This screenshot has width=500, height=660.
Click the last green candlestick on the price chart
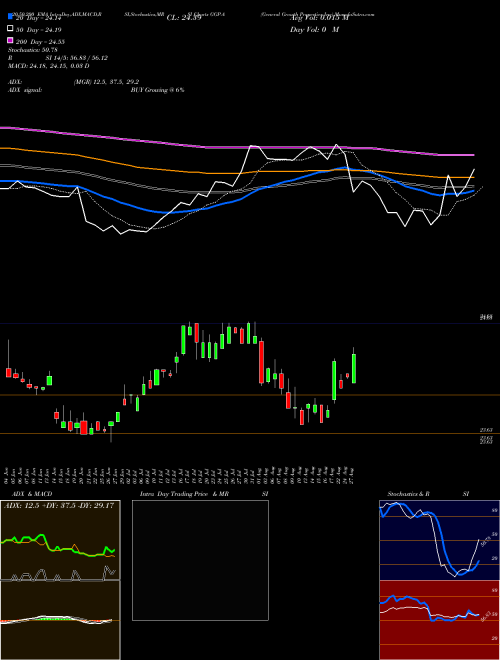(354, 368)
